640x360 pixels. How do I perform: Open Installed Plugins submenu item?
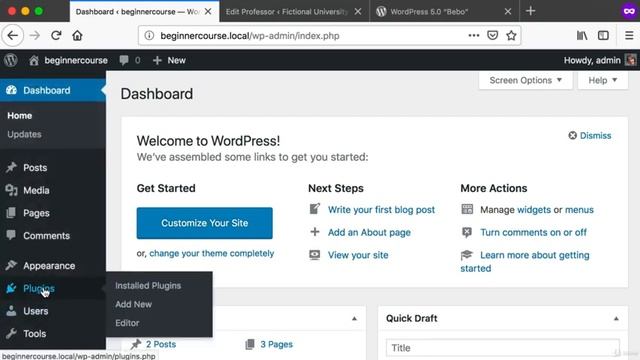tap(148, 286)
